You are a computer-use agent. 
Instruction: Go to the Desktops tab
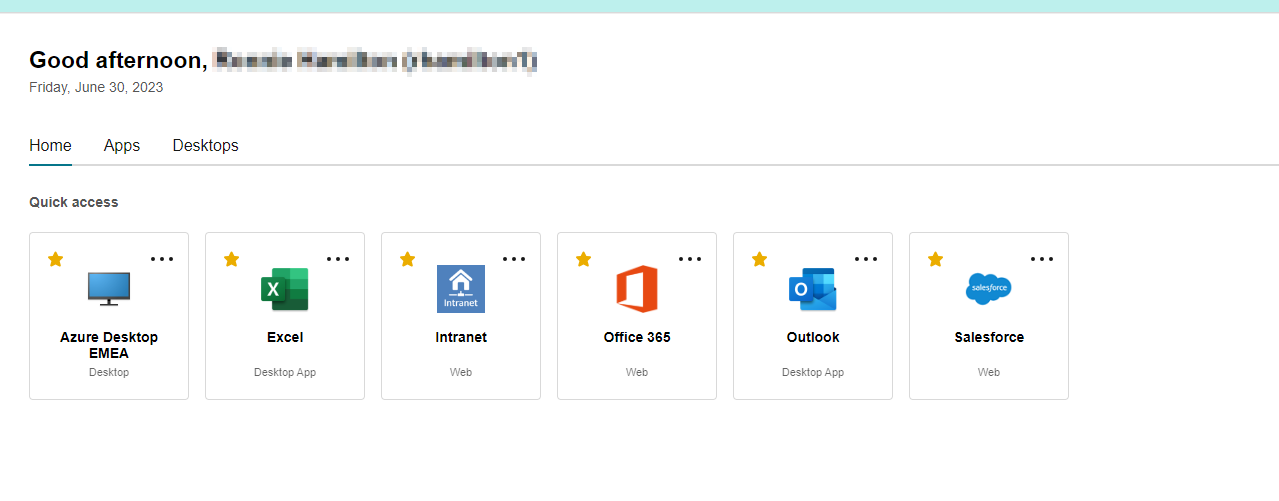tap(205, 146)
